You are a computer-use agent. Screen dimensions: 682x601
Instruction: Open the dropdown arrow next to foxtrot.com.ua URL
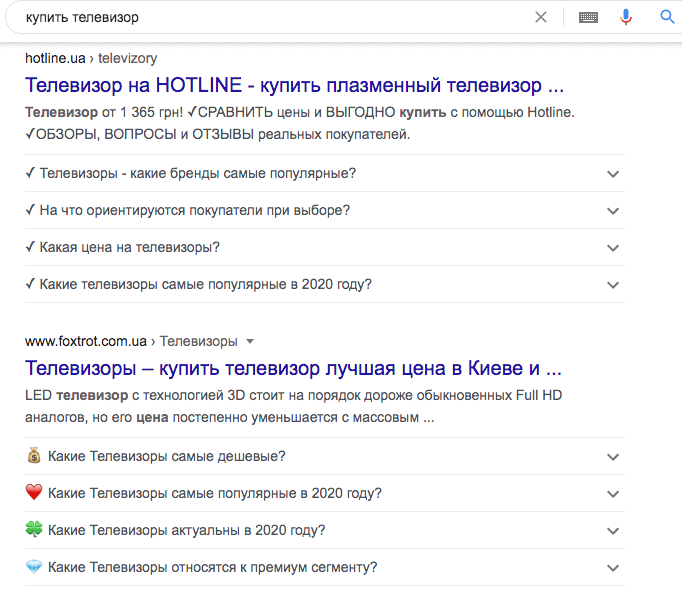click(x=250, y=341)
